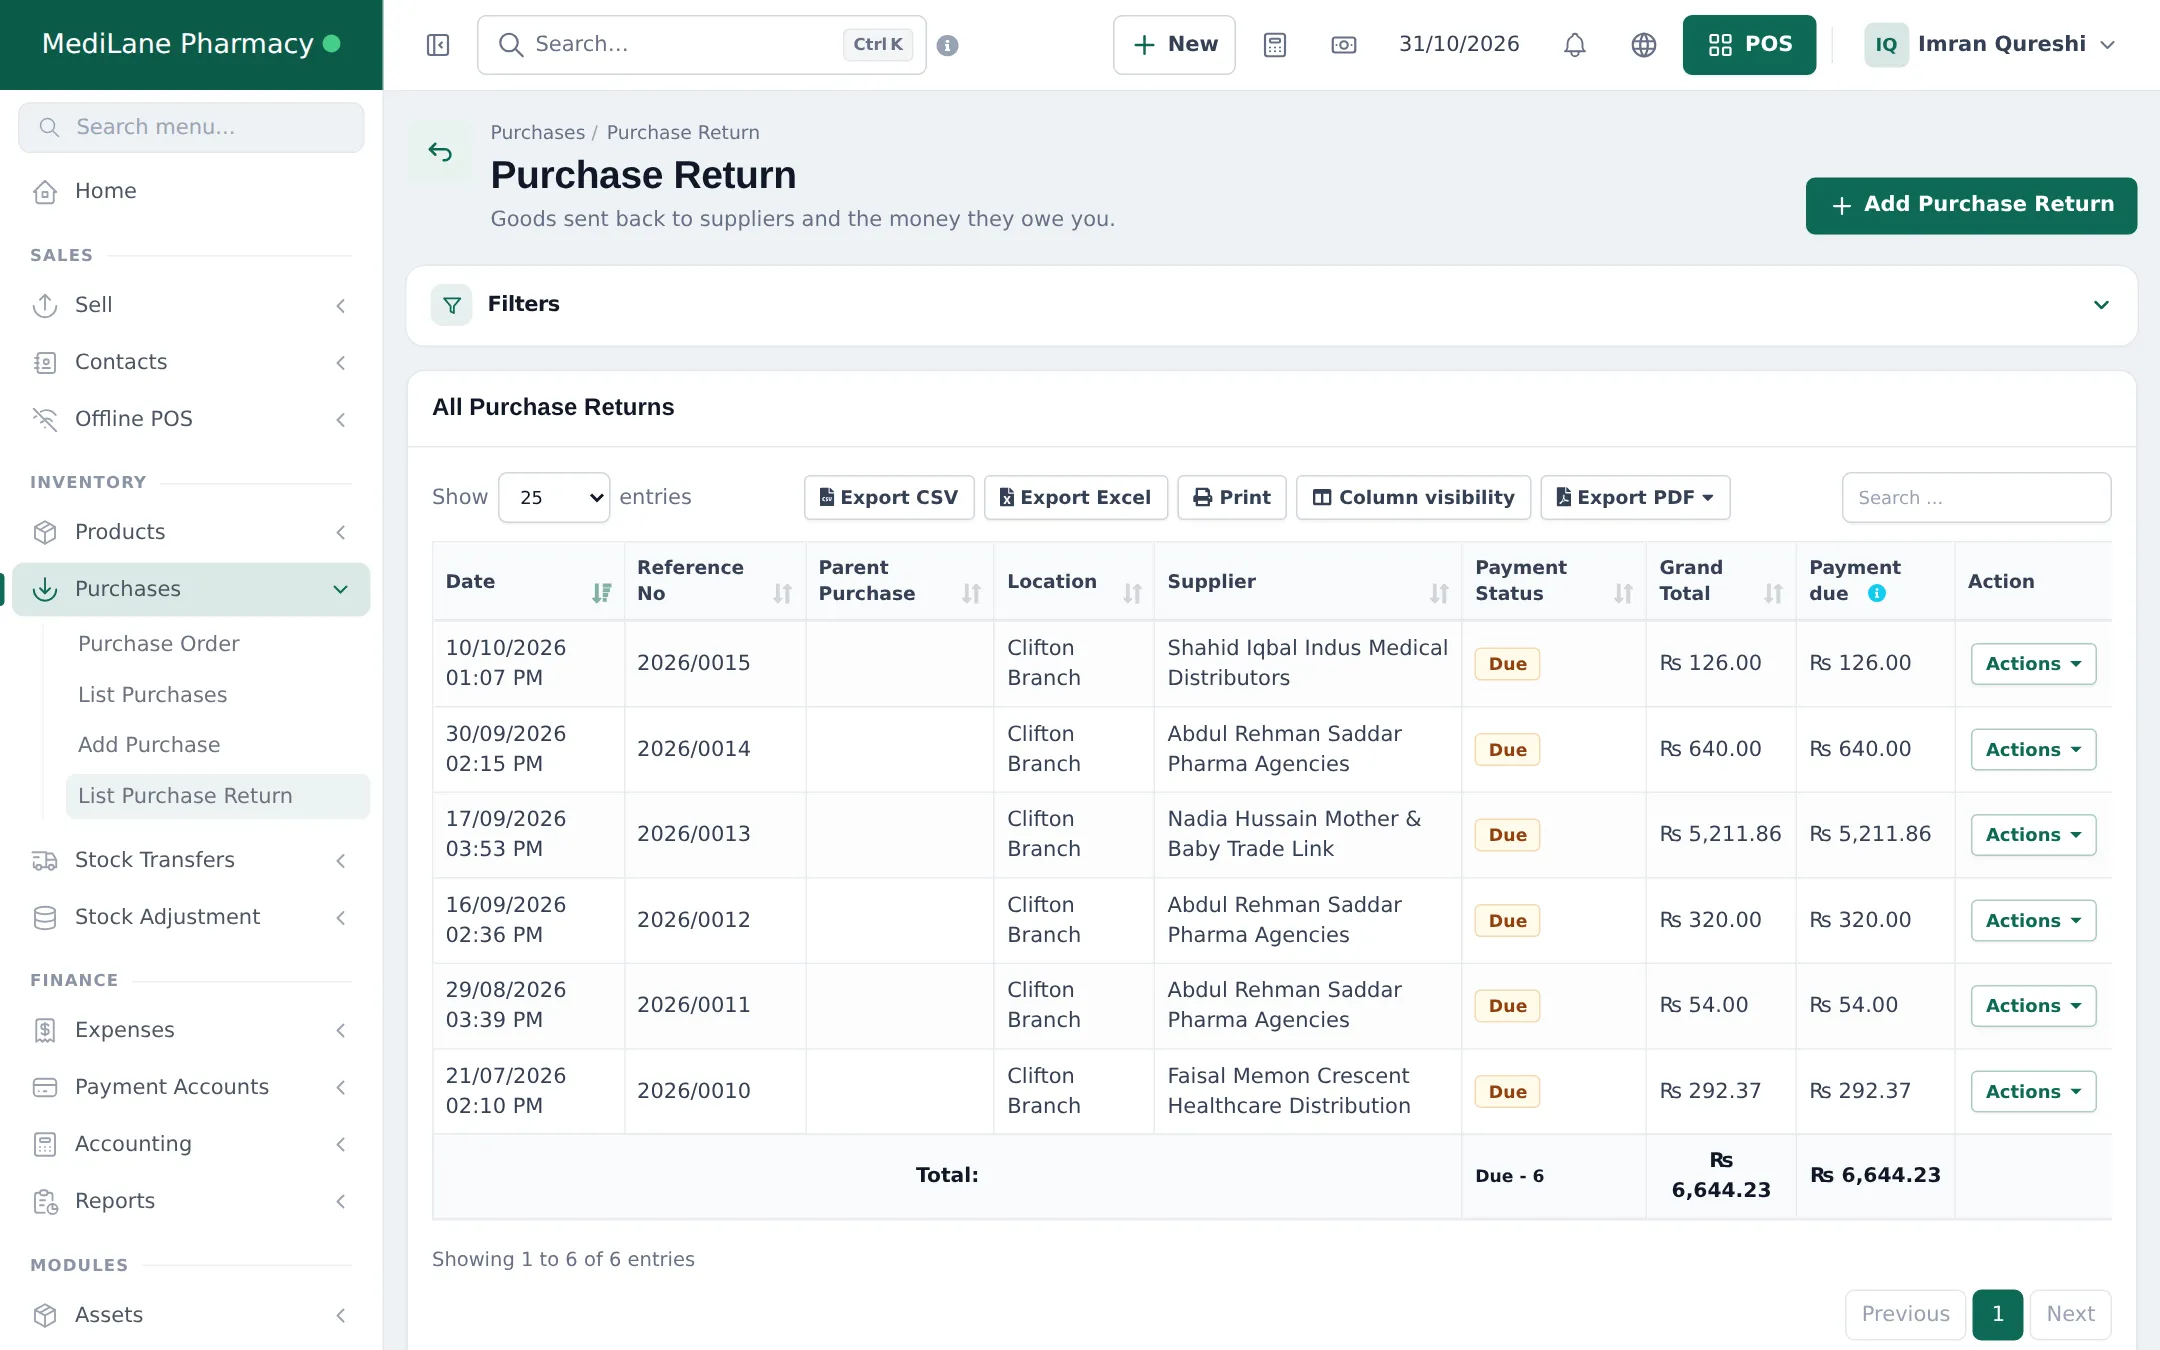Image resolution: width=2160 pixels, height=1350 pixels.
Task: Sort by Supplier column arrows
Action: click(1439, 593)
